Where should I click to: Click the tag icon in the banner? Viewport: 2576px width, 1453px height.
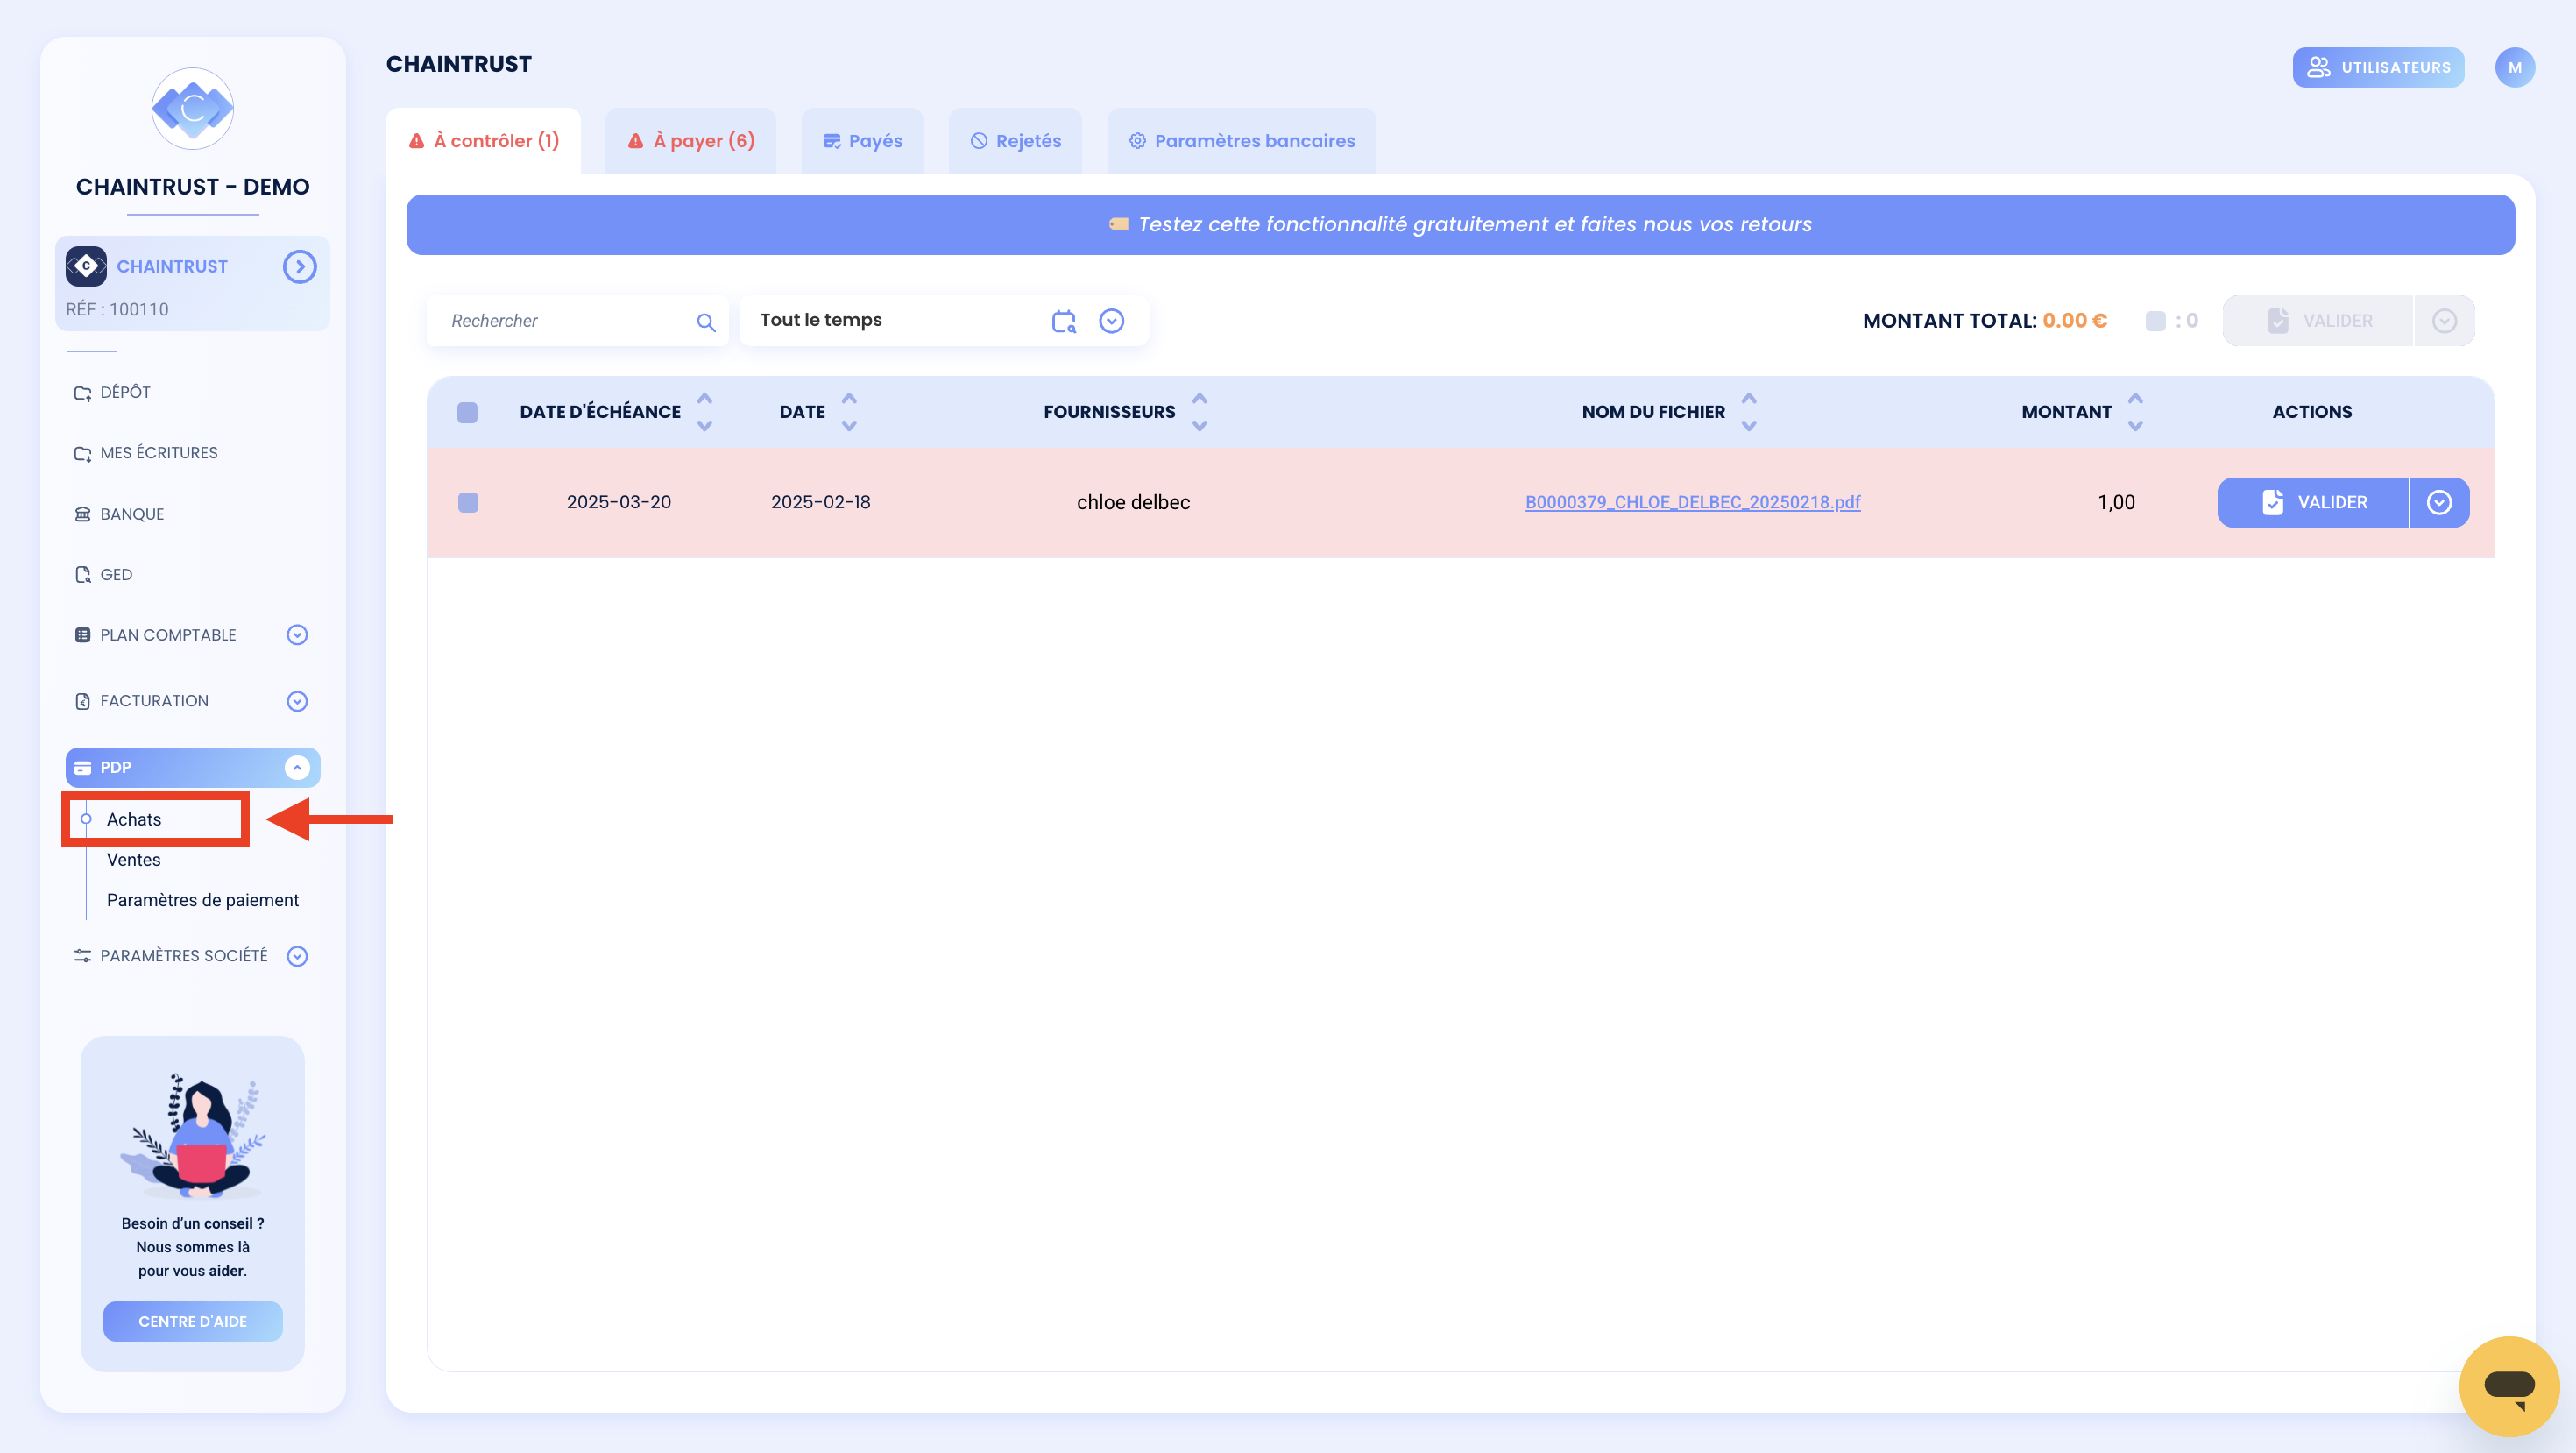click(1119, 225)
